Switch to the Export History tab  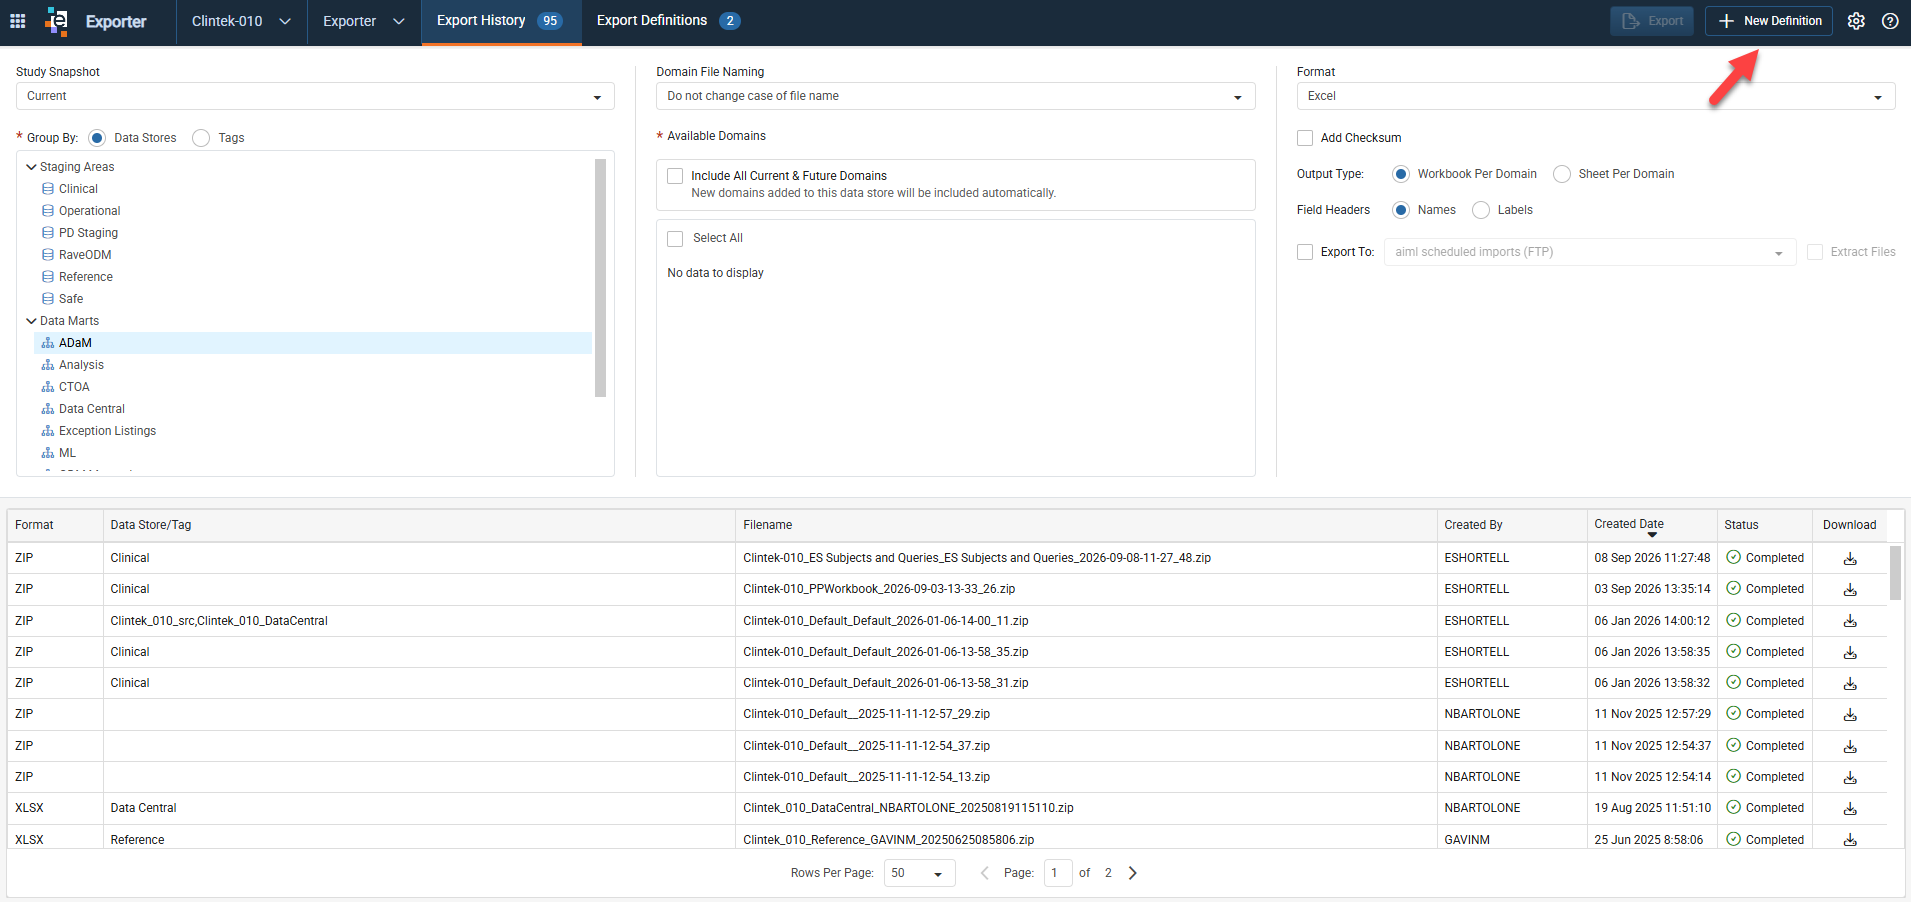click(501, 21)
